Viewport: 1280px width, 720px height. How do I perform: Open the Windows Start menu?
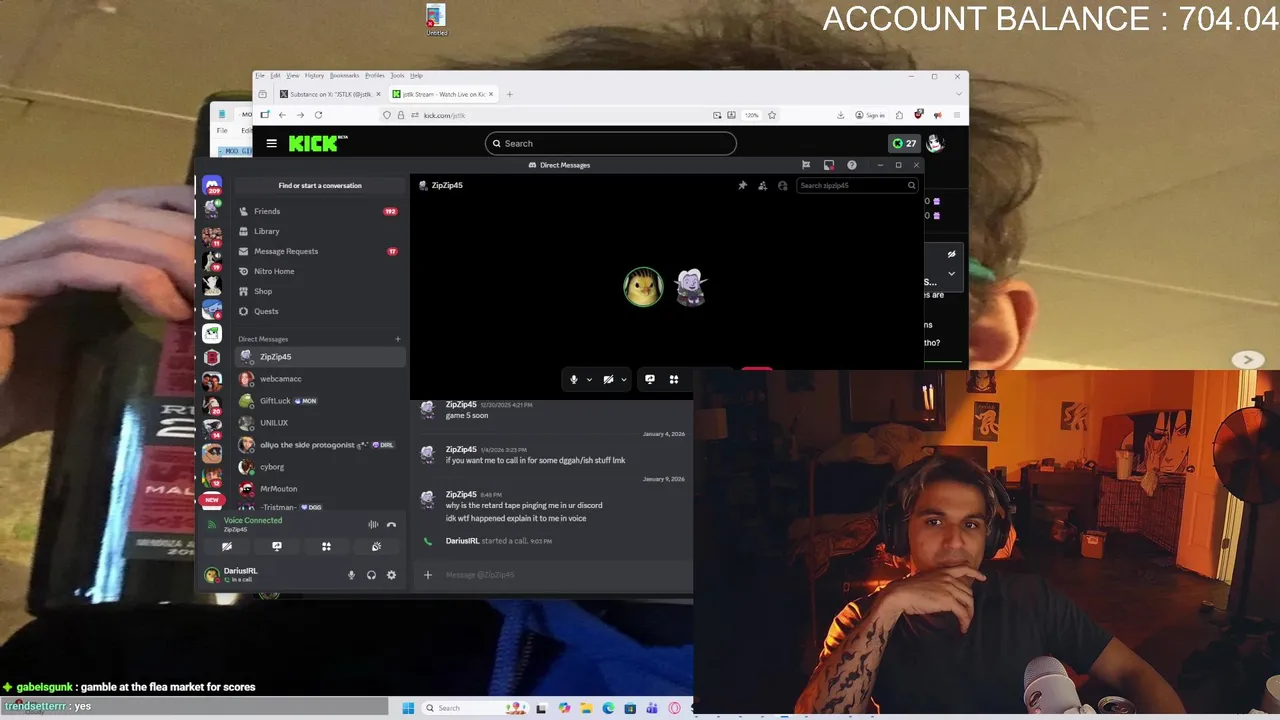click(408, 708)
